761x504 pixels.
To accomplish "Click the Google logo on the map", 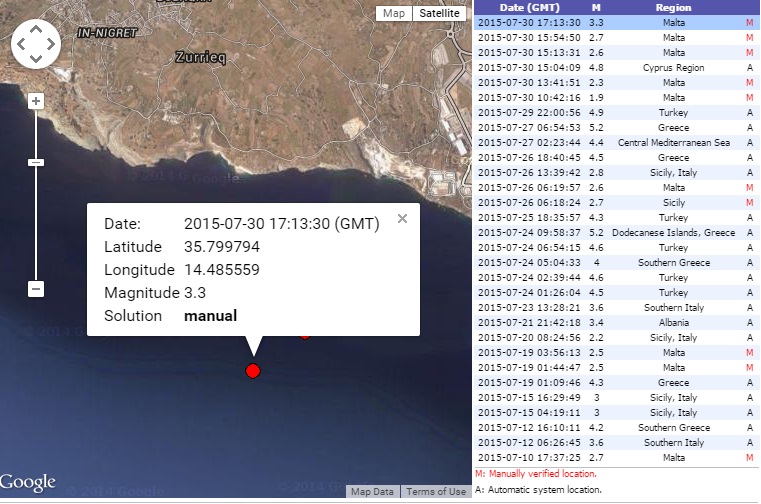I will 28,482.
